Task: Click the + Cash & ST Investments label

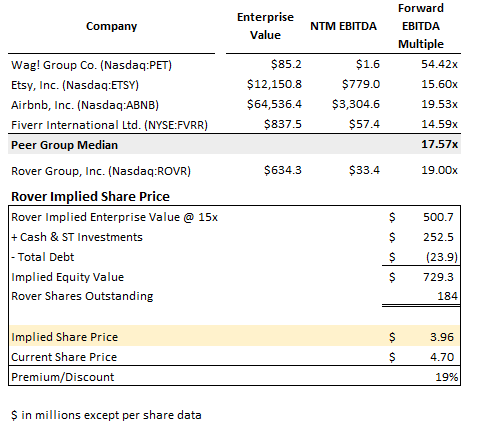Action: point(77,237)
